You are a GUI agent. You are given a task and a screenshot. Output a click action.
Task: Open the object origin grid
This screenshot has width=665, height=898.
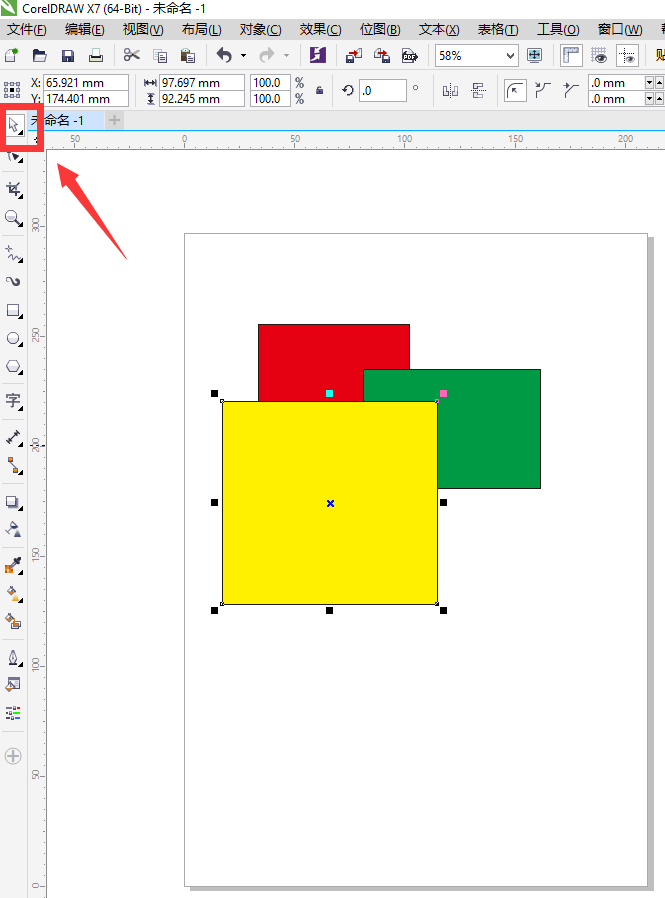point(12,90)
